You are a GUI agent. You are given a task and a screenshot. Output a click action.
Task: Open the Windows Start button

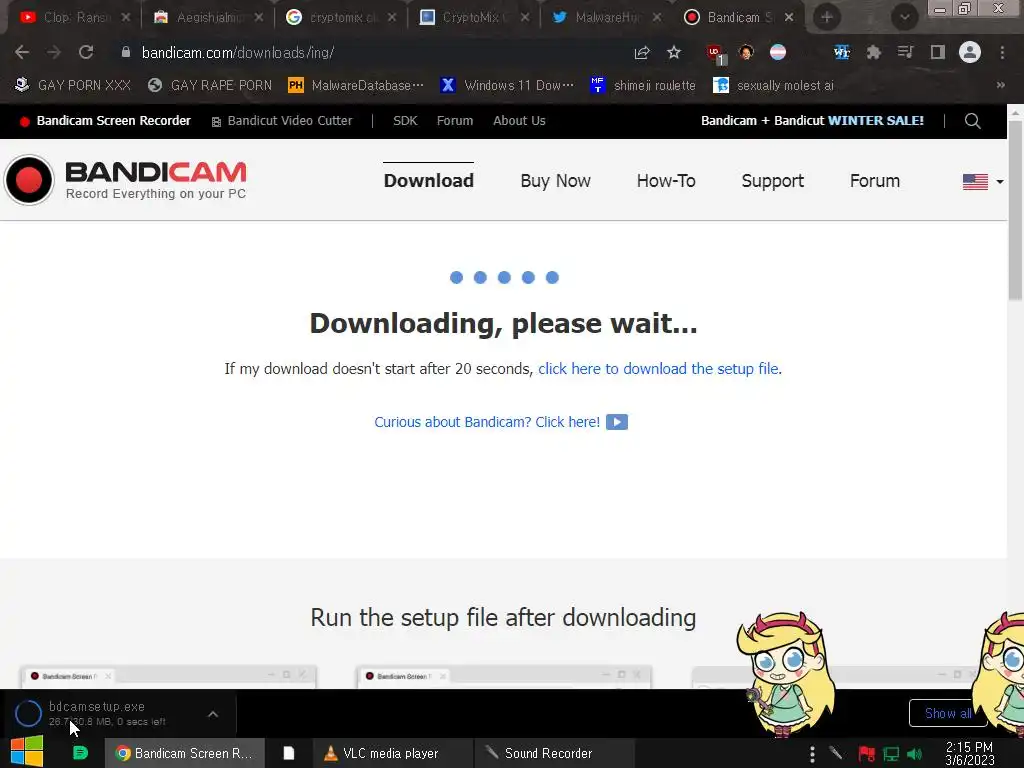27,752
